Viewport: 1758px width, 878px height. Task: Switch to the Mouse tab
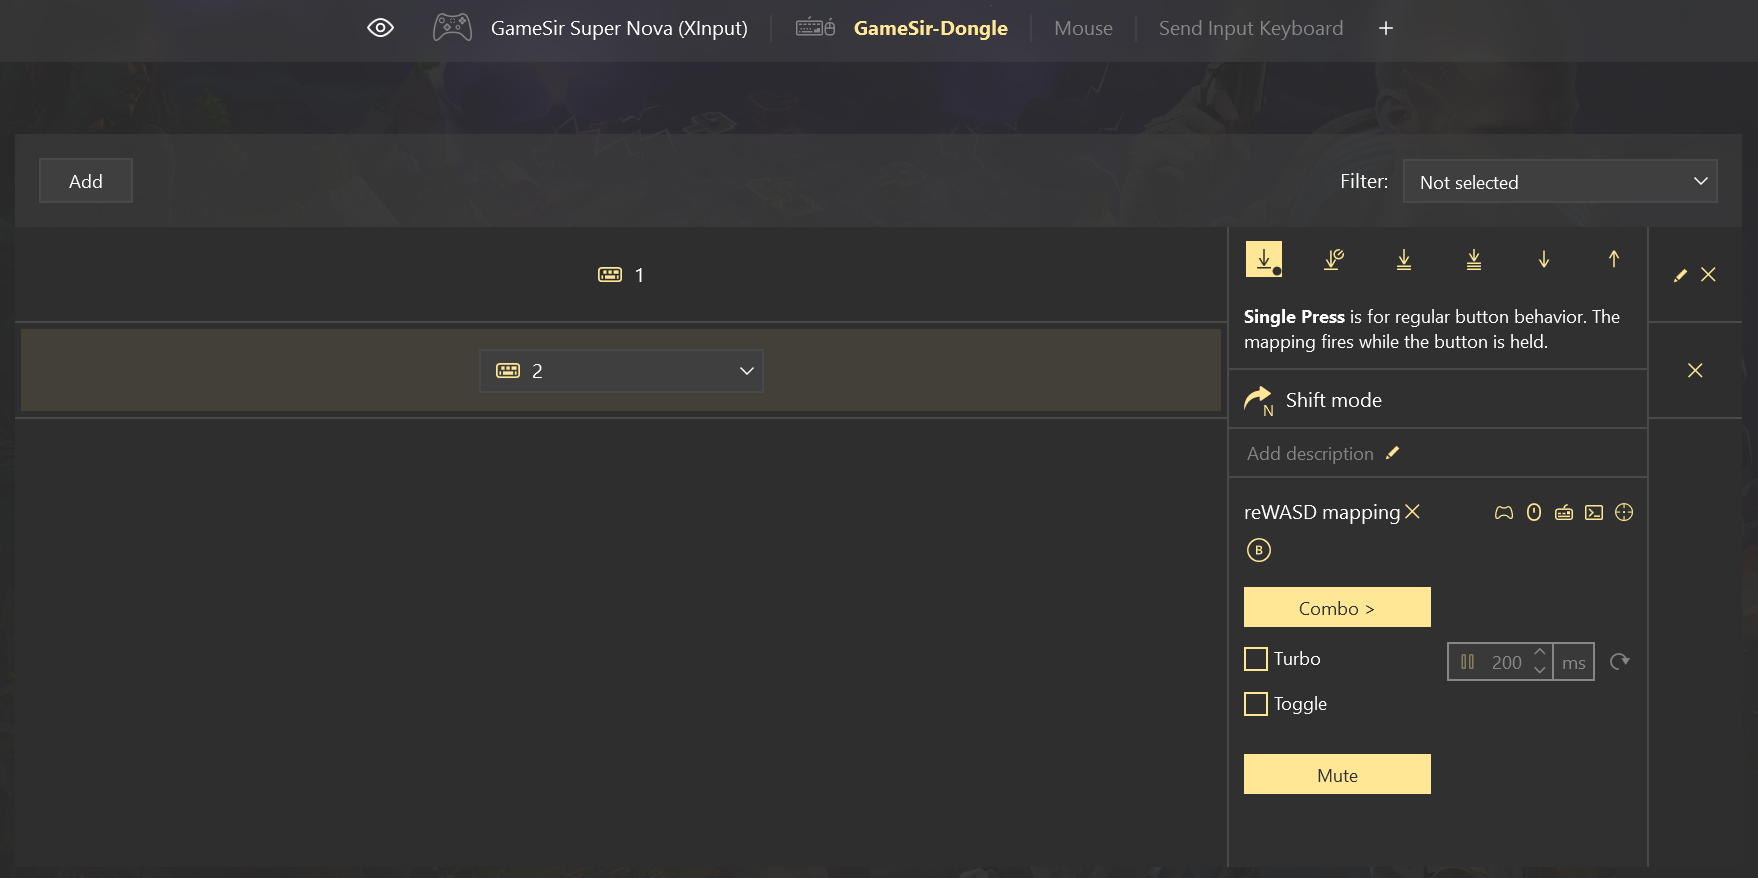pyautogui.click(x=1083, y=28)
